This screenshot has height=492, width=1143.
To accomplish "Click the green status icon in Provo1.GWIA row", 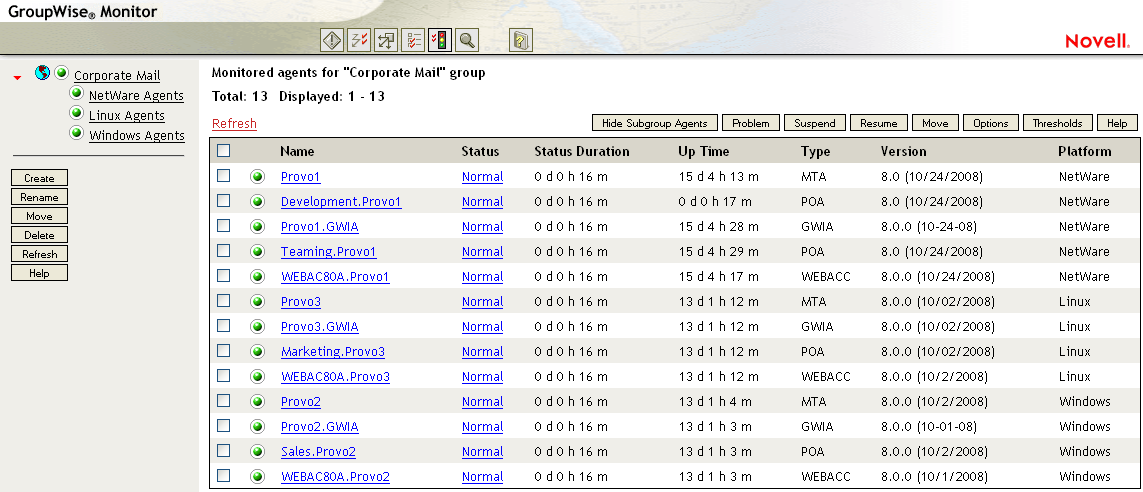I will (257, 227).
